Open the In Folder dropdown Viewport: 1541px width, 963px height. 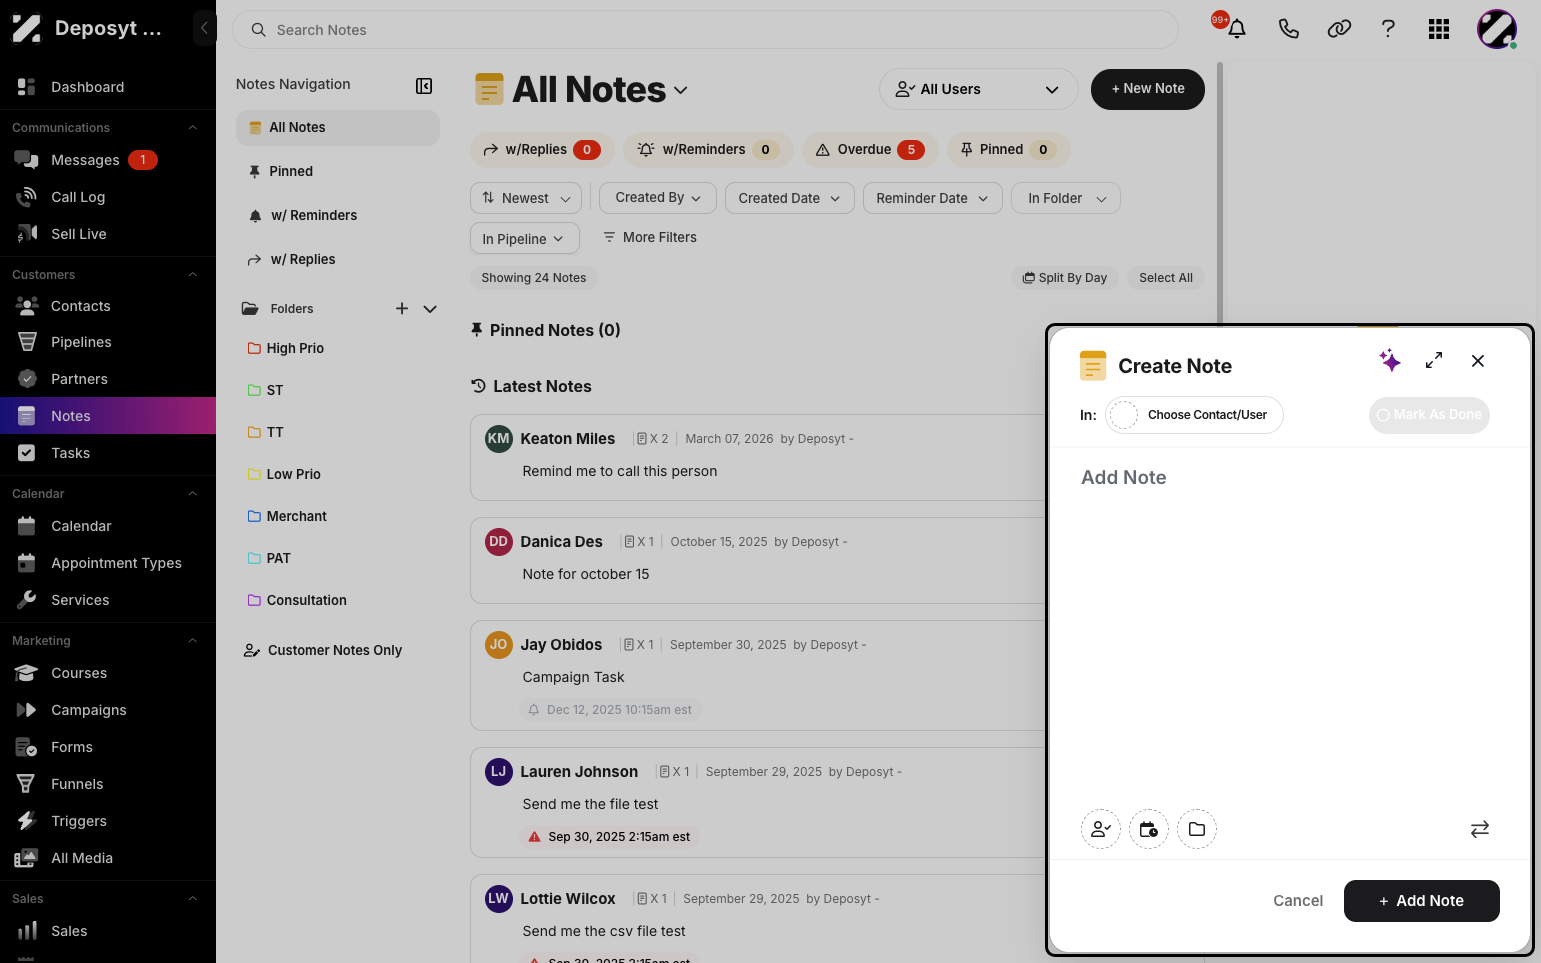1066,198
